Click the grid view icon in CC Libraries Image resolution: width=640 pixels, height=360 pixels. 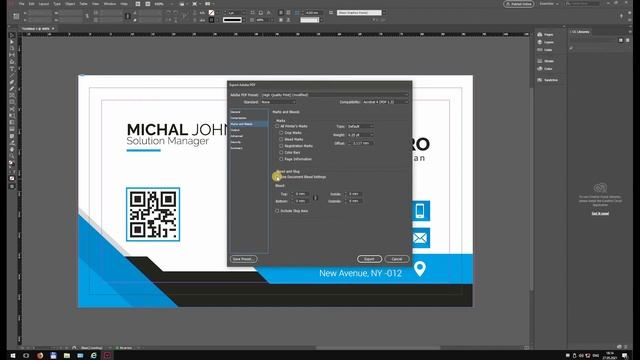point(621,40)
